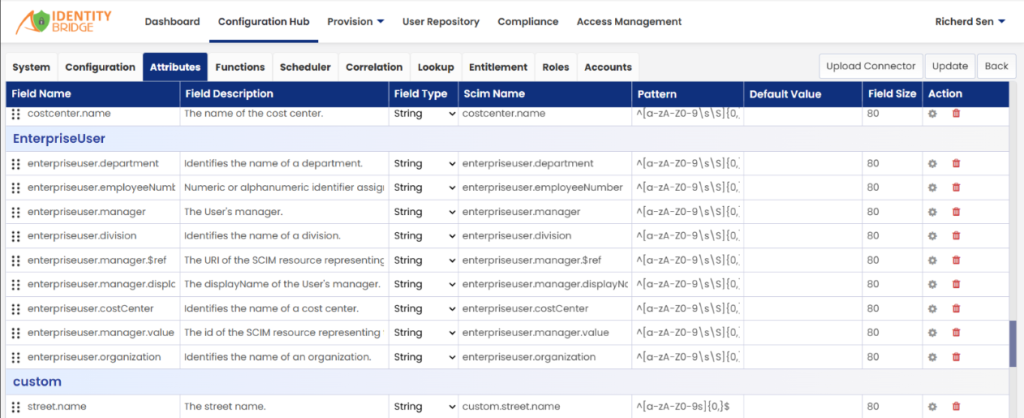Open Field Type dropdown for enterpriseuser.organization
Viewport: 1024px width, 418px height.
point(424,357)
